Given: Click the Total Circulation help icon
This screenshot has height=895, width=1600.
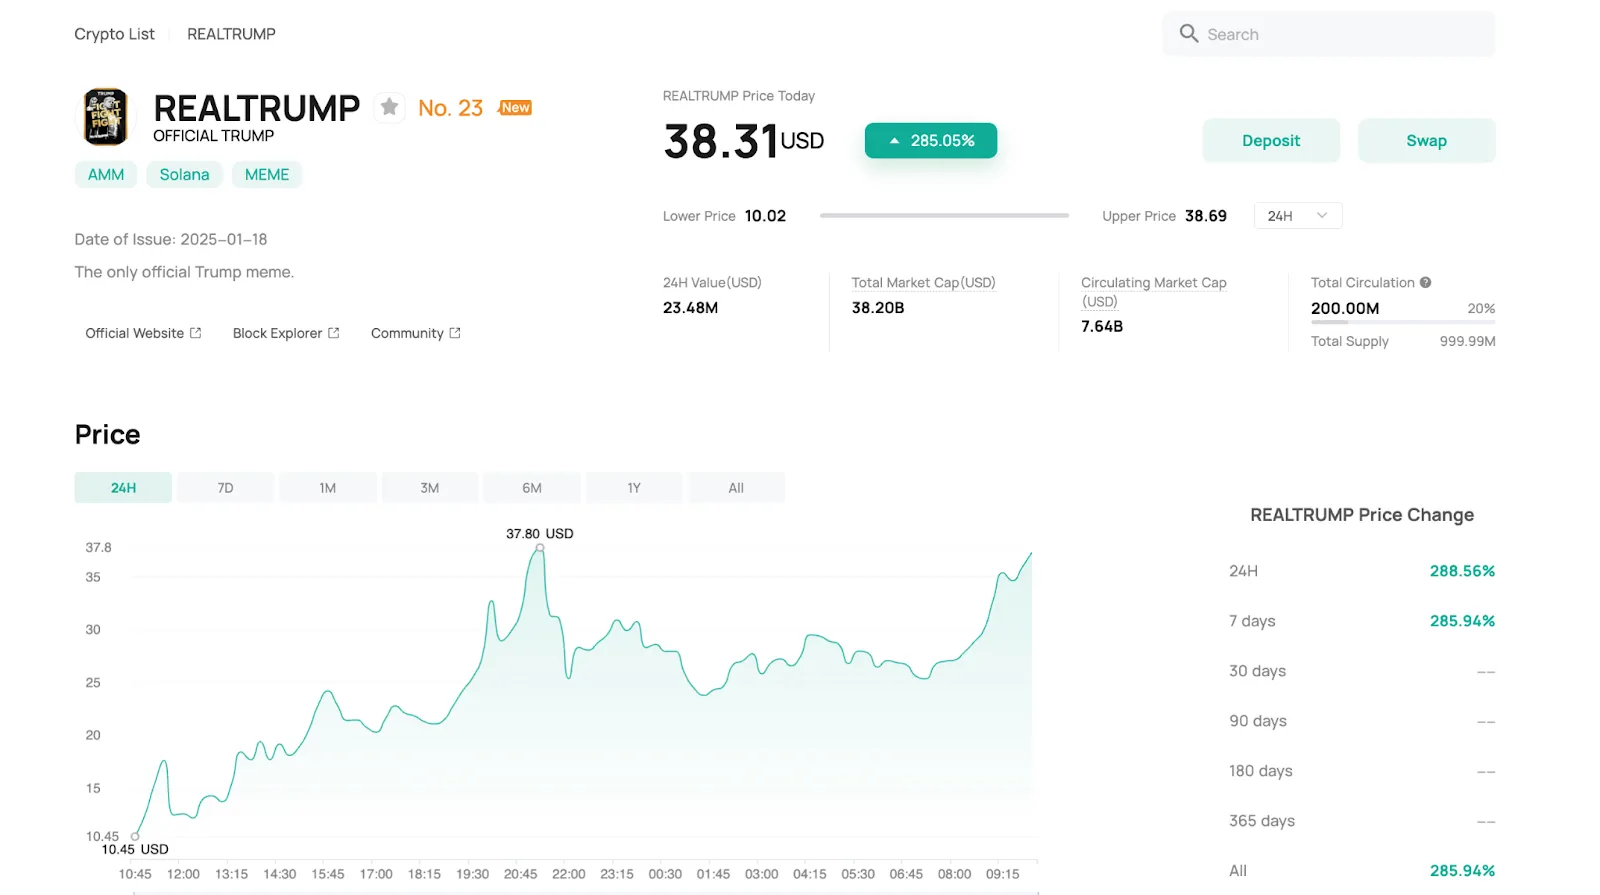Looking at the screenshot, I should point(1426,282).
